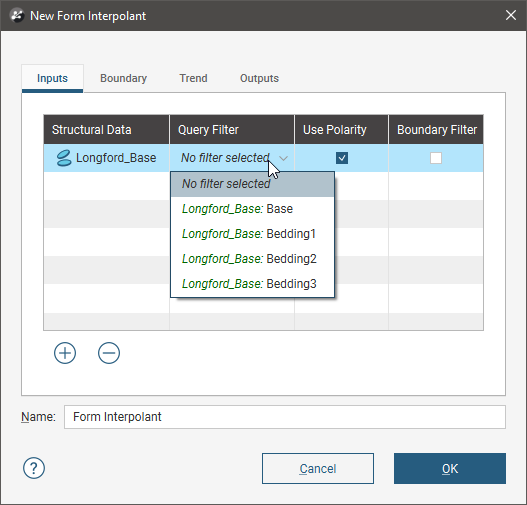
Task: Click the add structural data plus icon
Action: 65,353
